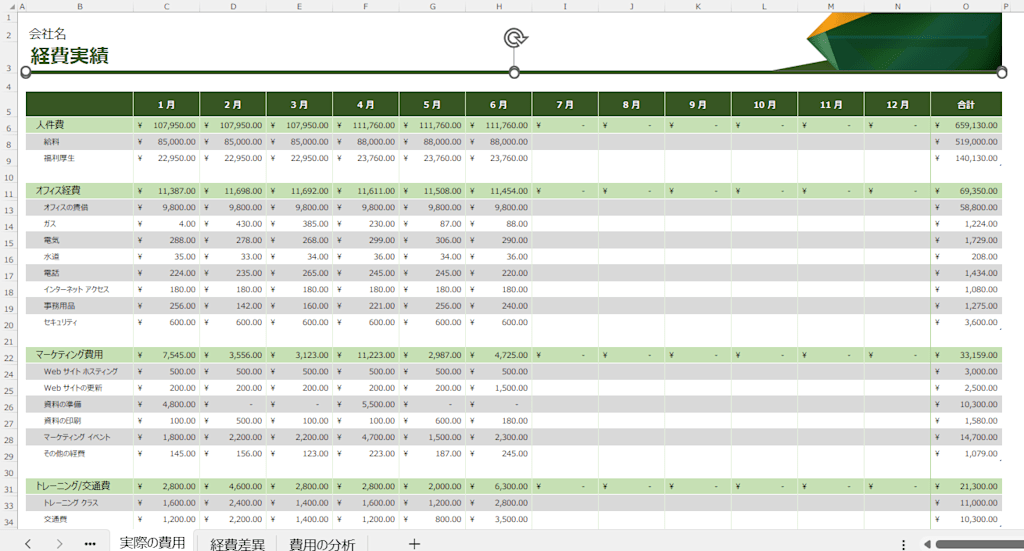Click the 659,130.00 total cell
Viewport: 1024px width, 551px height.
966,125
